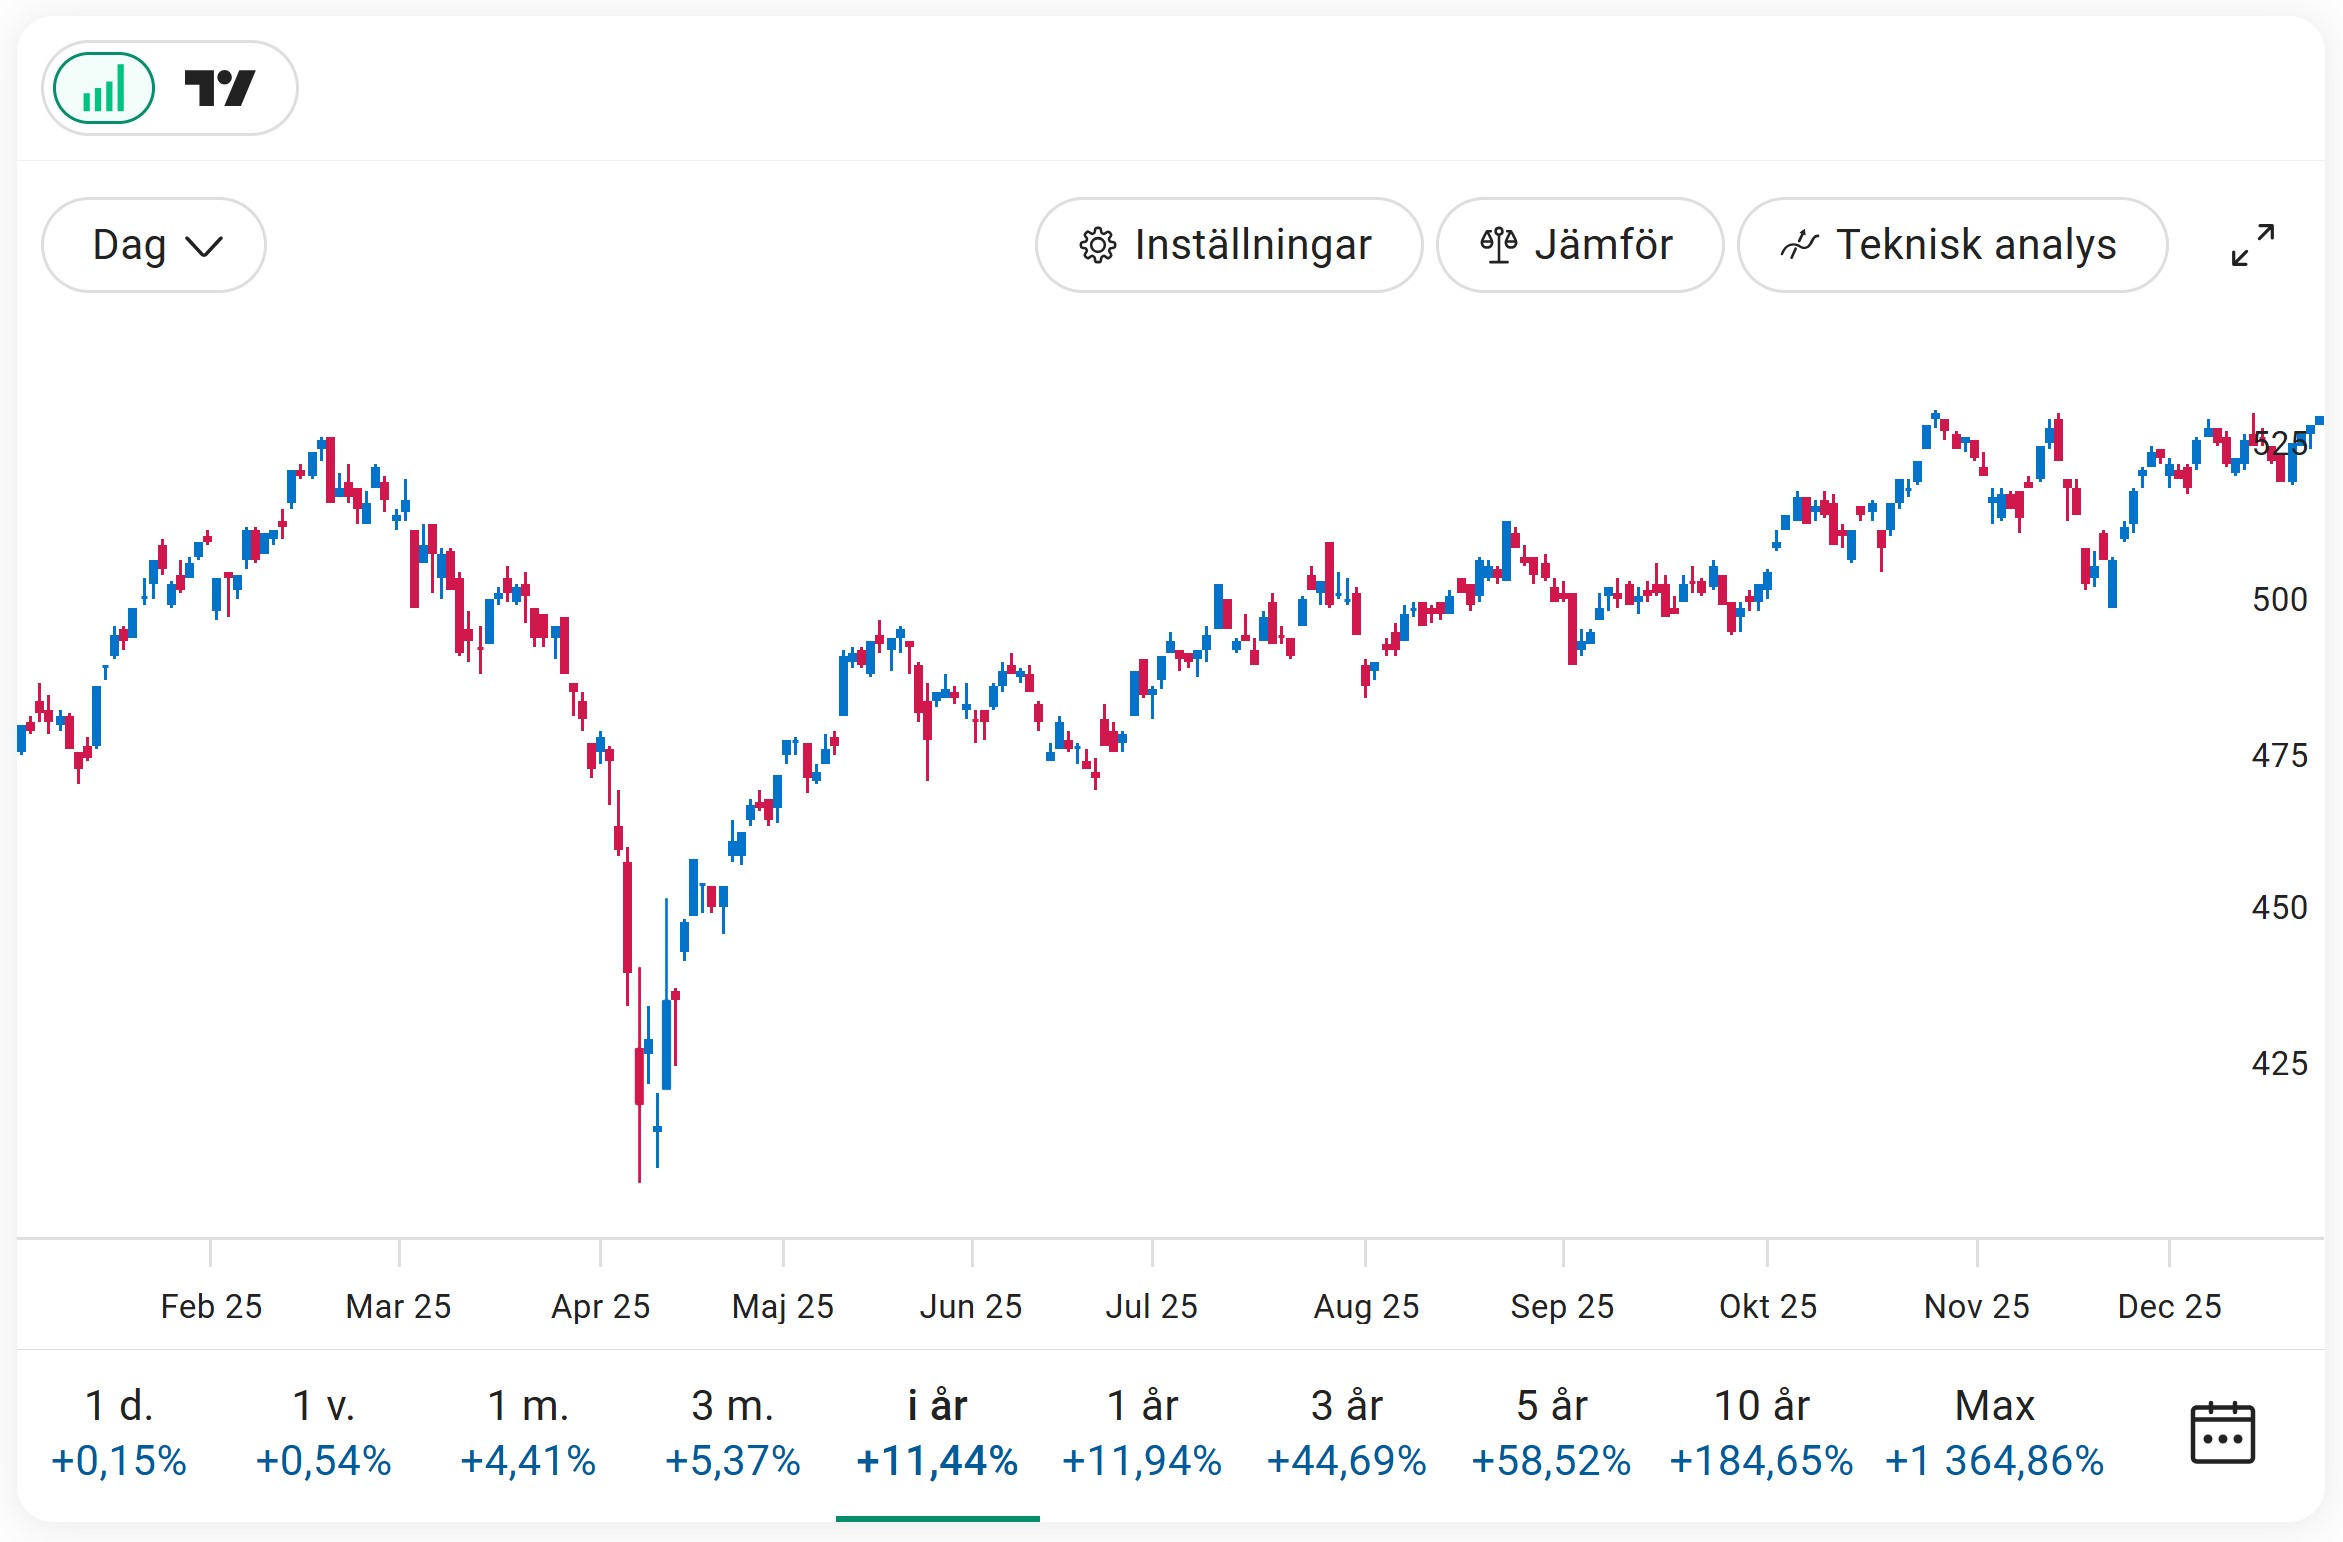Click the gear icon in Inställningar
This screenshot has height=1542, width=2343.
[x=1097, y=245]
